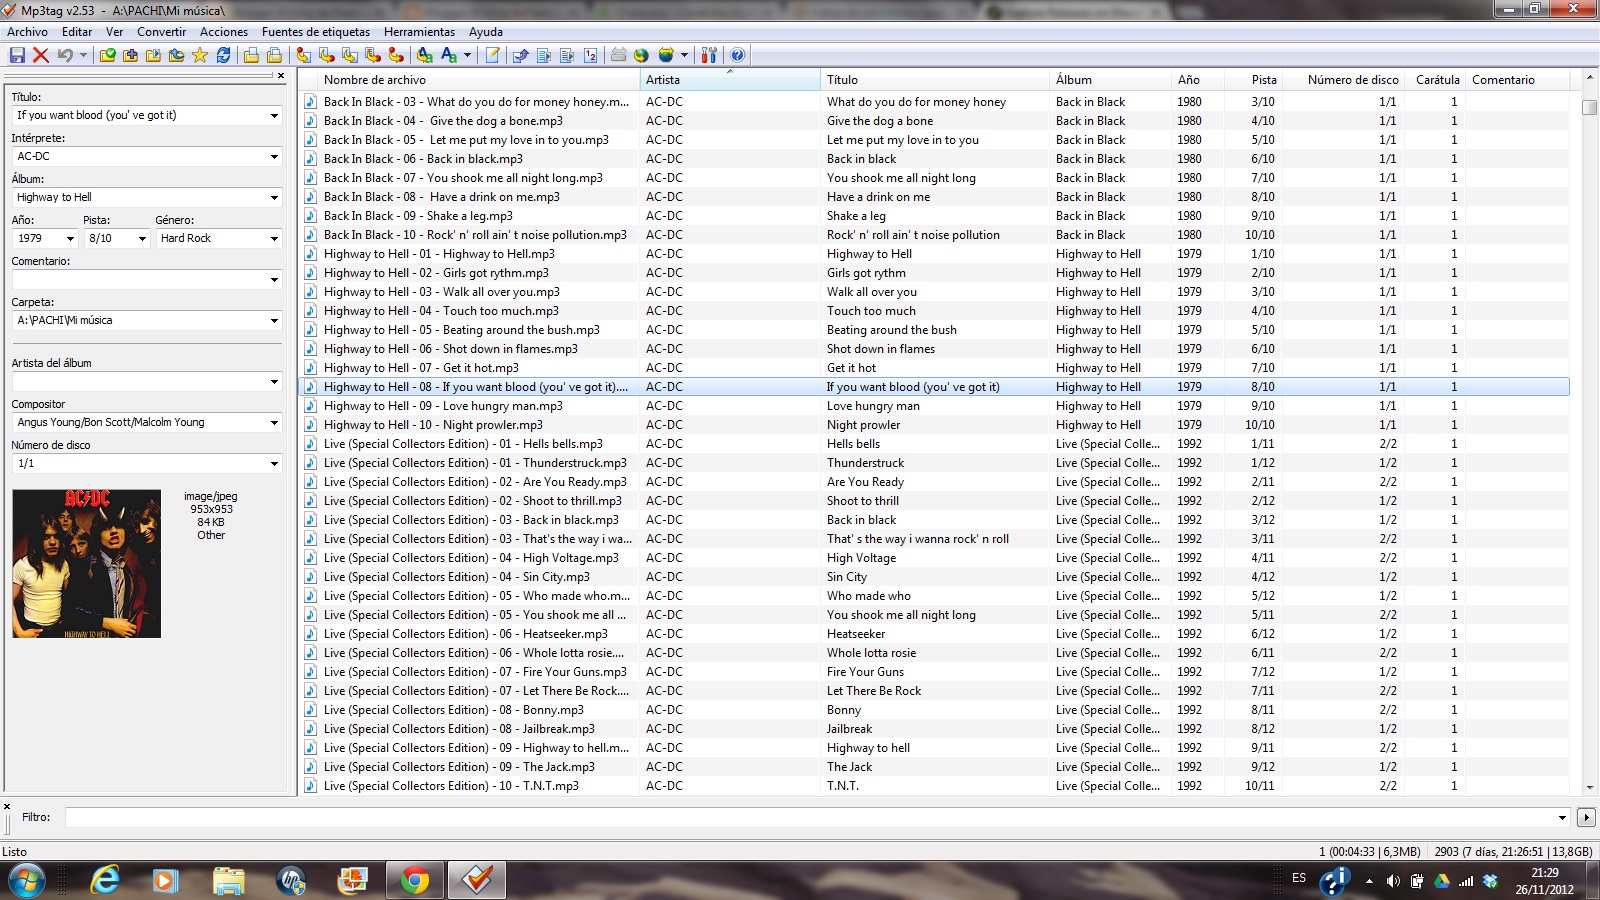Image resolution: width=1600 pixels, height=900 pixels.
Task: Select the 'Night prowler' track row
Action: (934, 425)
